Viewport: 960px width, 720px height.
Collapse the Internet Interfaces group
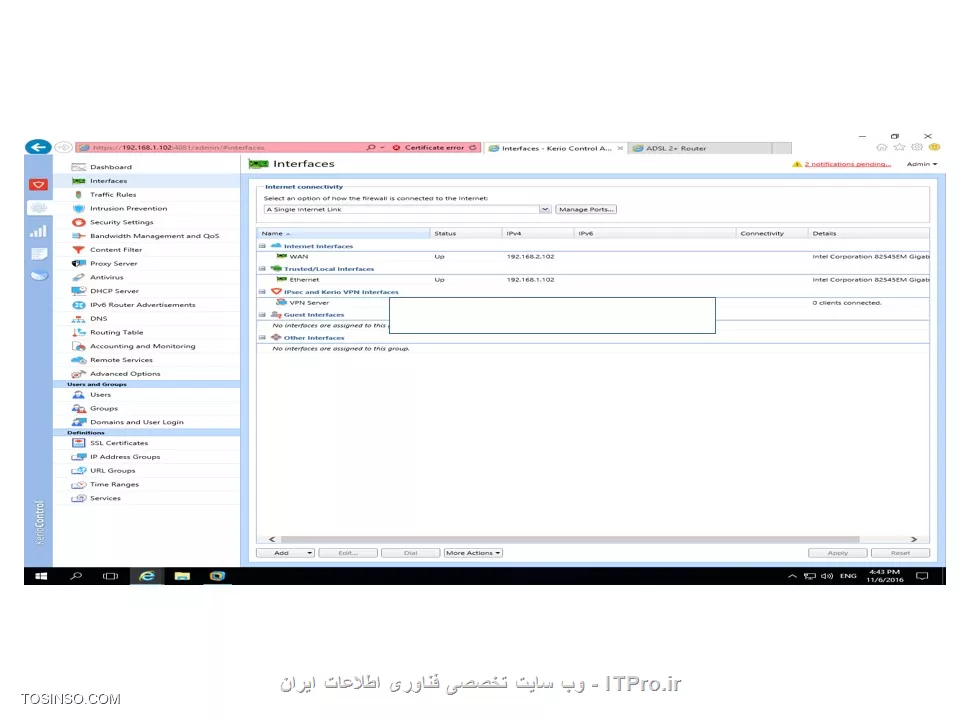tap(263, 246)
